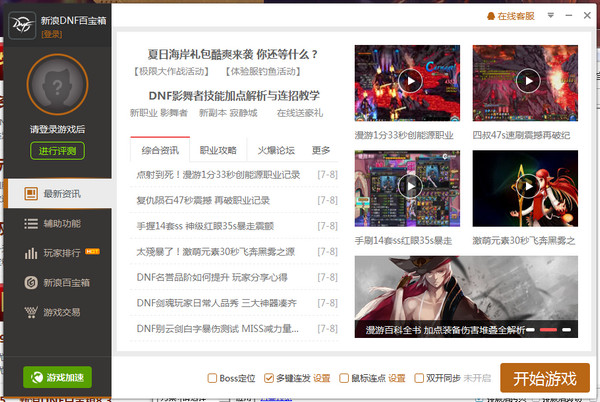Uncheck the 多键连发 checkbox
The image size is (600, 402).
(268, 378)
